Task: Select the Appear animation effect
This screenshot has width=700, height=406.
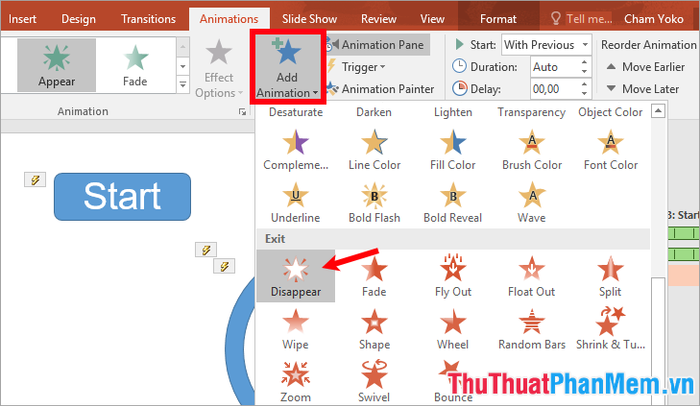Action: click(56, 65)
